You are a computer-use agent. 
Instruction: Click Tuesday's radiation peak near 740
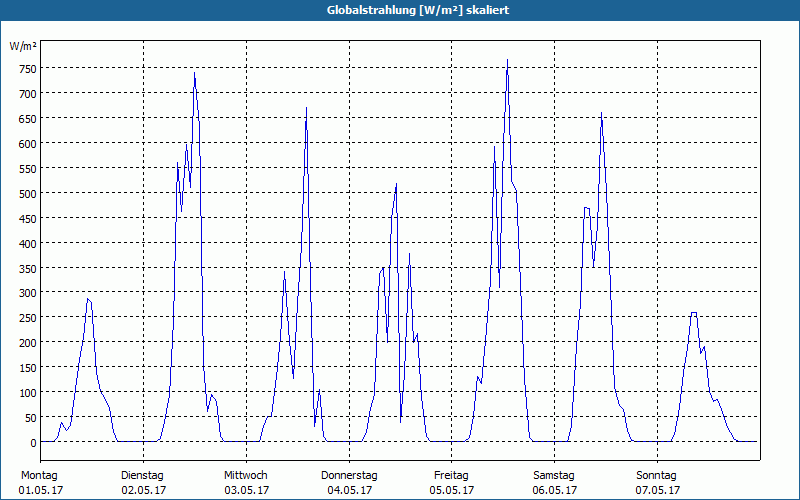click(194, 73)
